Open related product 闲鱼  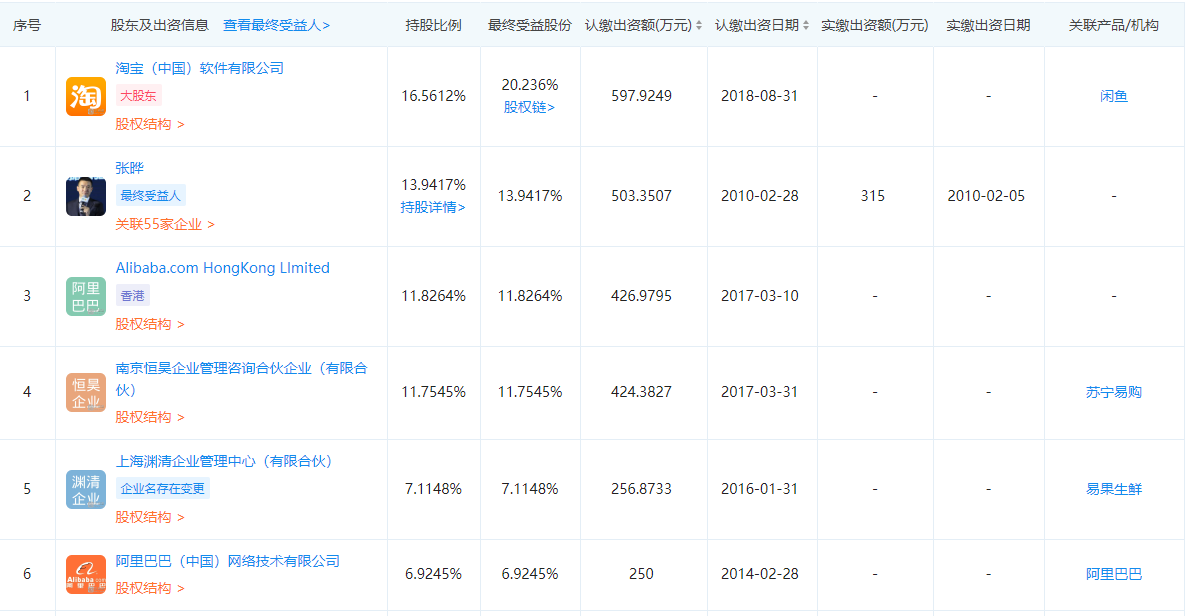coord(1114,96)
